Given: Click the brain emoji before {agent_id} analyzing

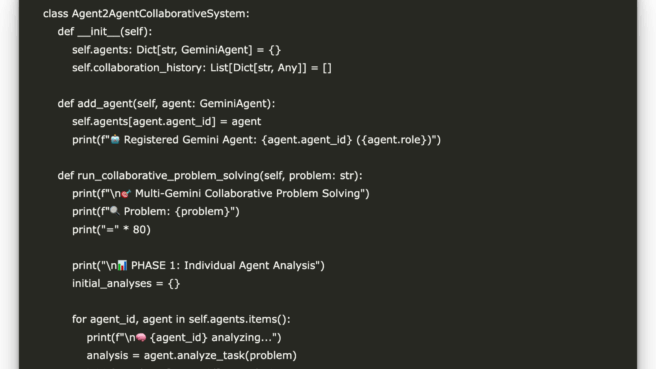Looking at the screenshot, I should [x=141, y=337].
